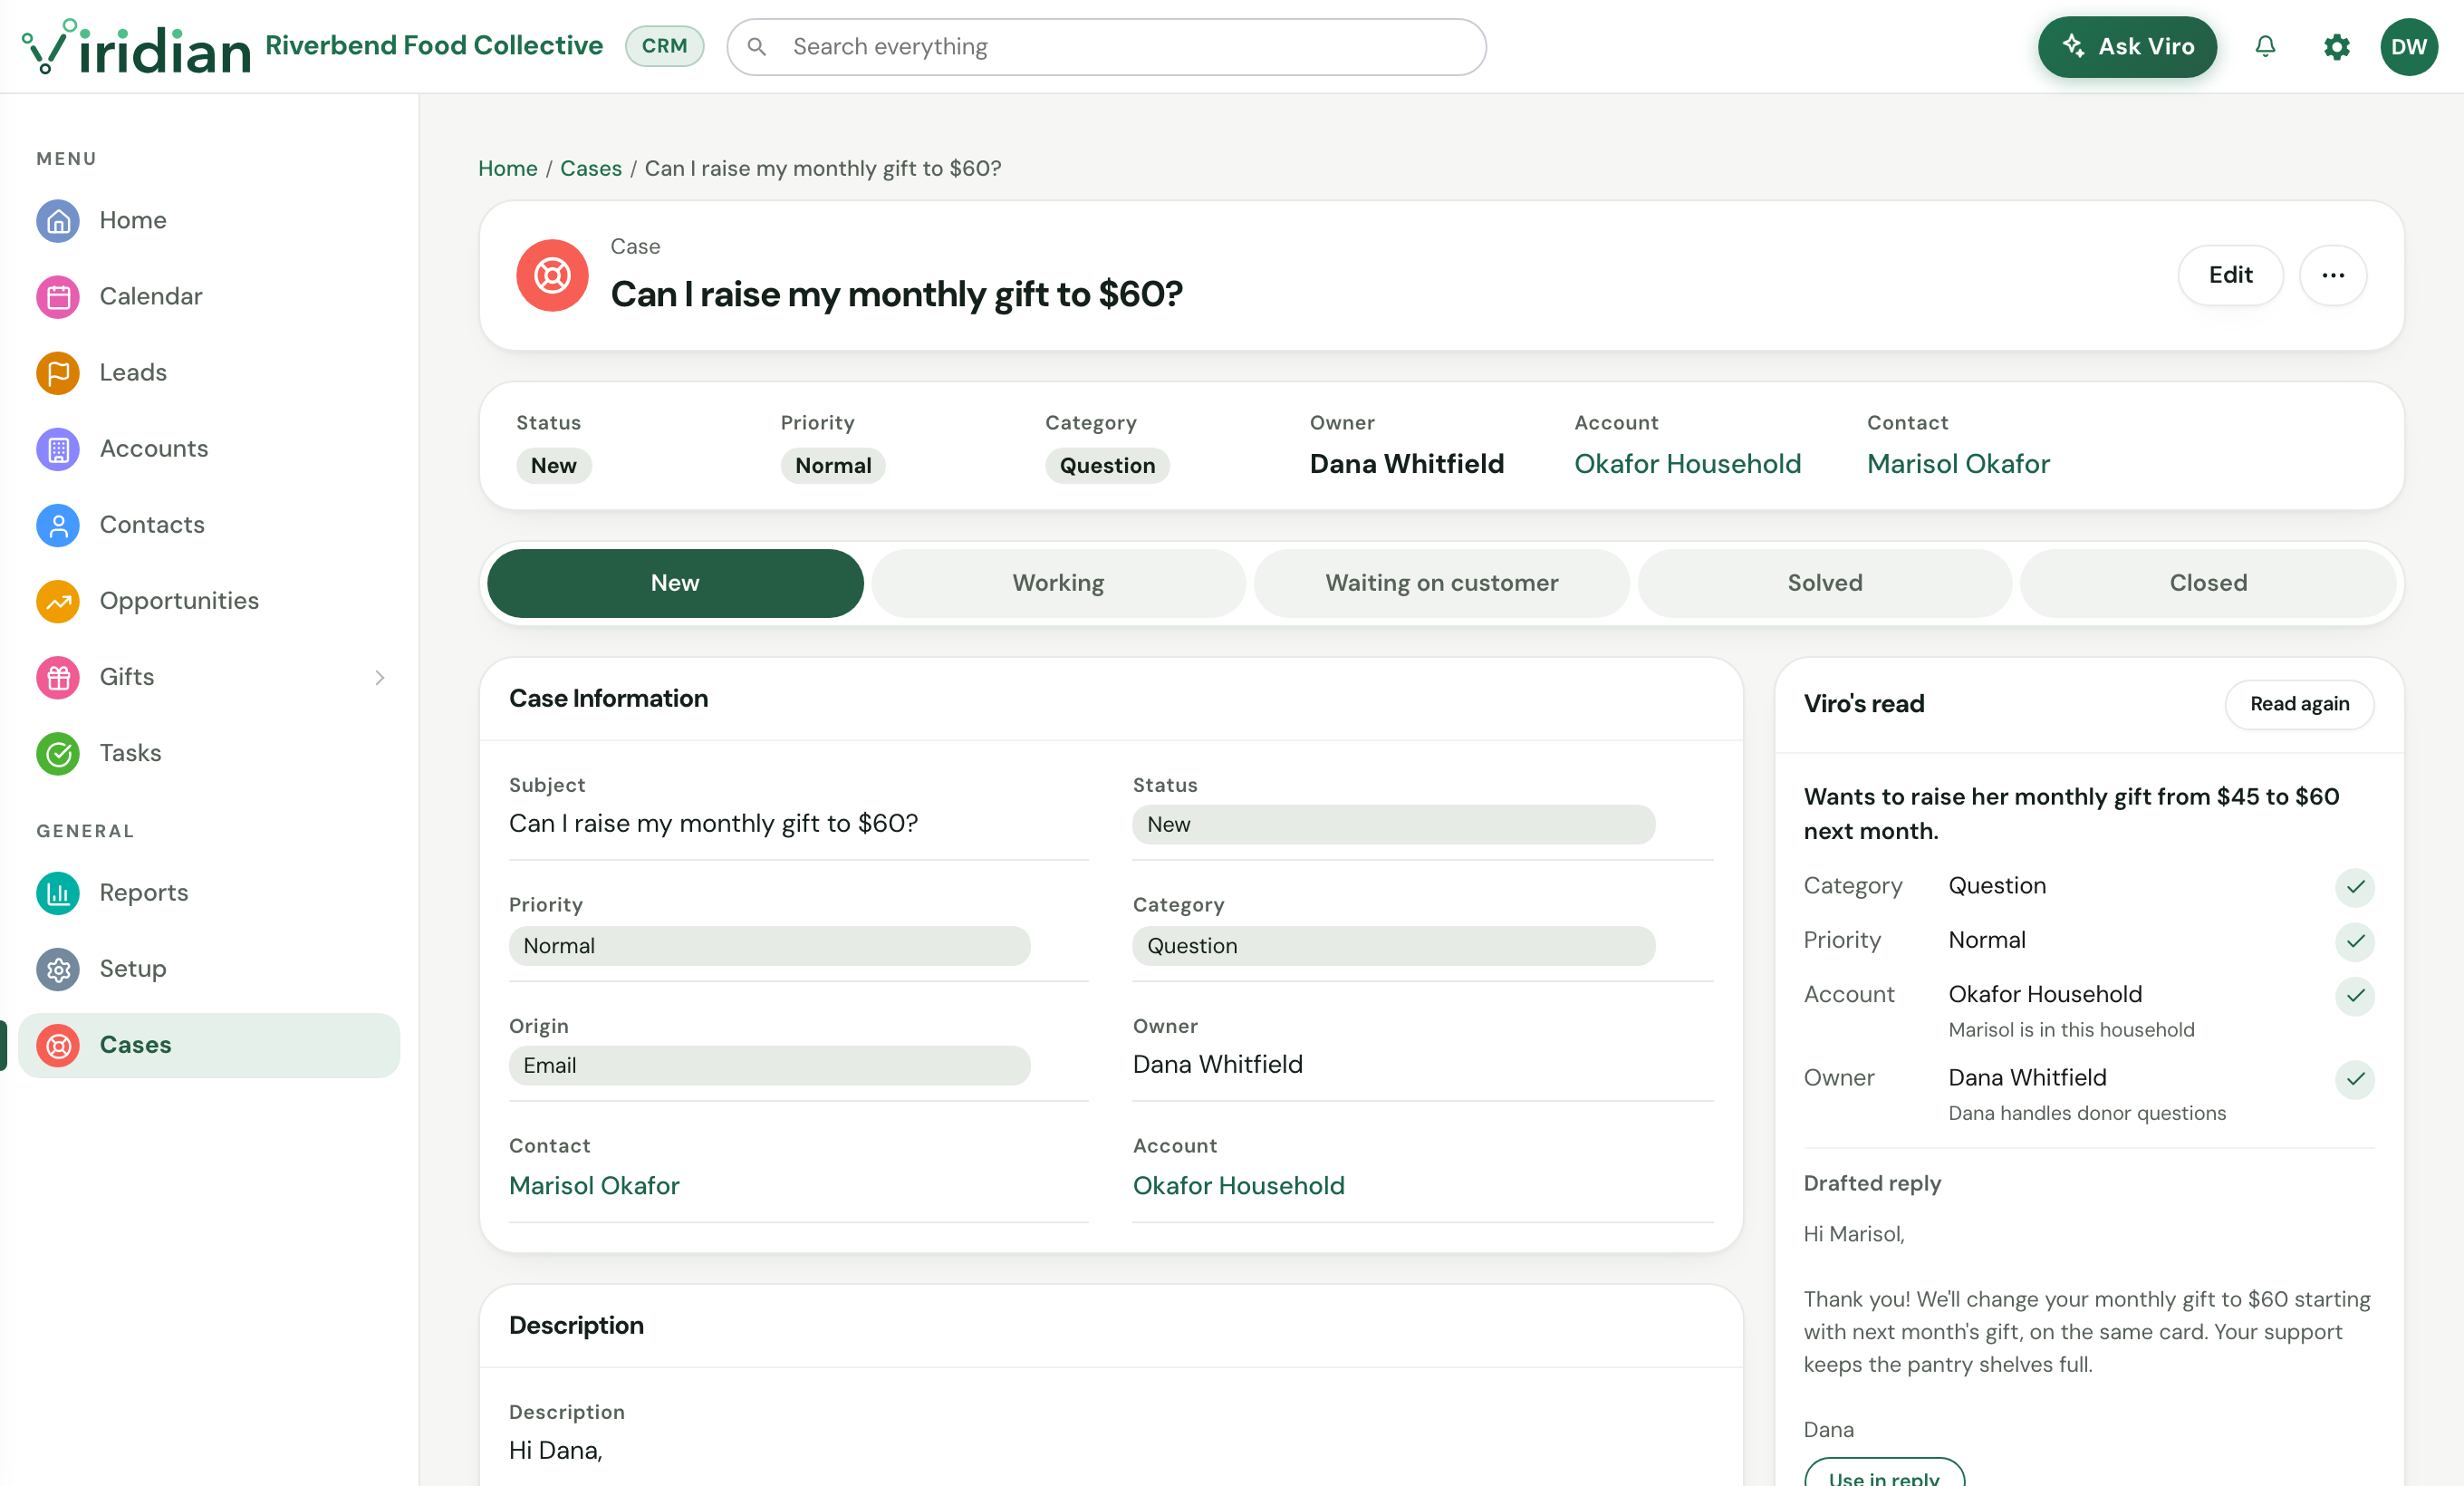The height and width of the screenshot is (1486, 2464).
Task: Open Gifts present icon
Action: 58,677
